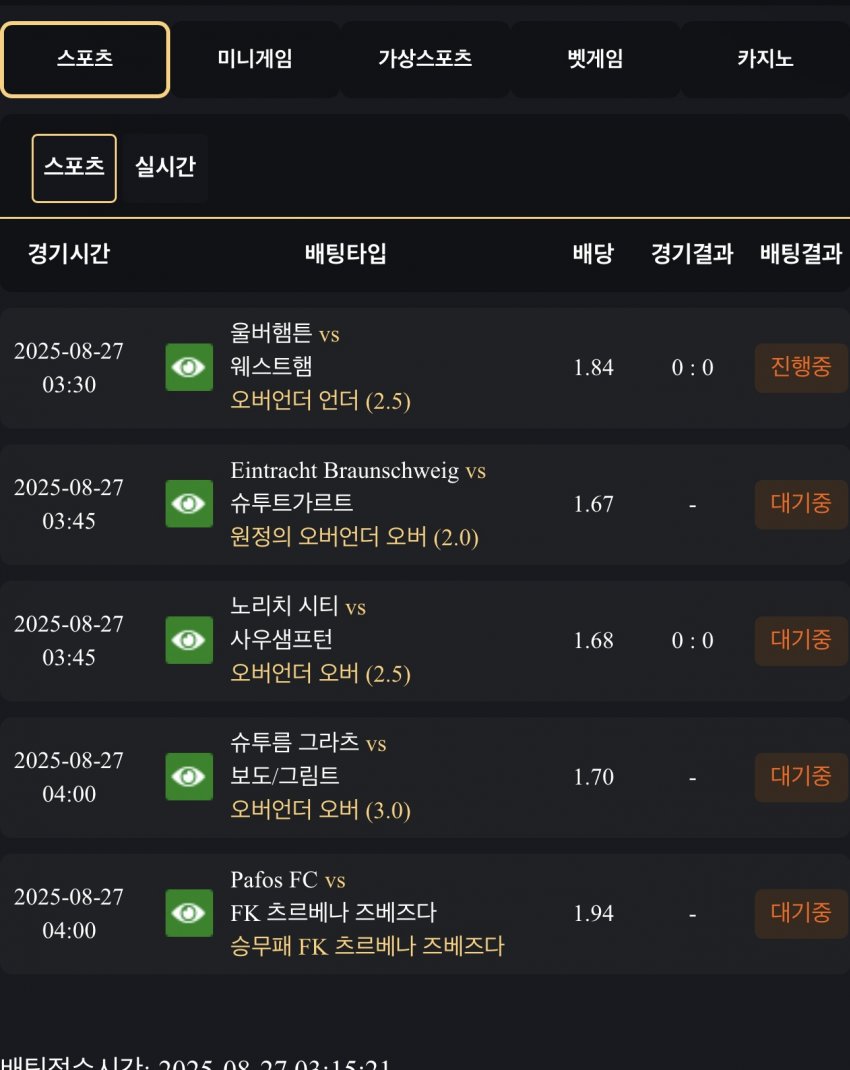This screenshot has height=1070, width=850.
Task: Click 대기중 status for Pafos FC bet
Action: [x=801, y=913]
